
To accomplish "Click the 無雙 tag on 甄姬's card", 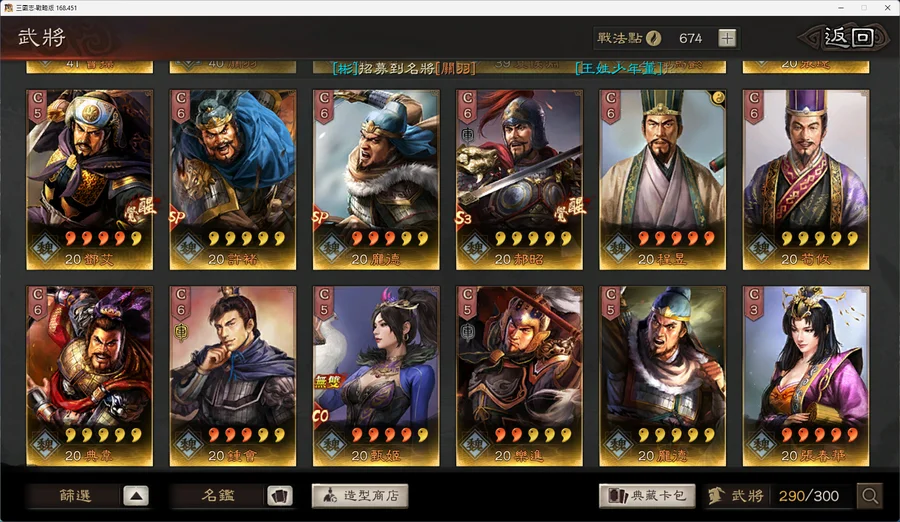I will (328, 381).
